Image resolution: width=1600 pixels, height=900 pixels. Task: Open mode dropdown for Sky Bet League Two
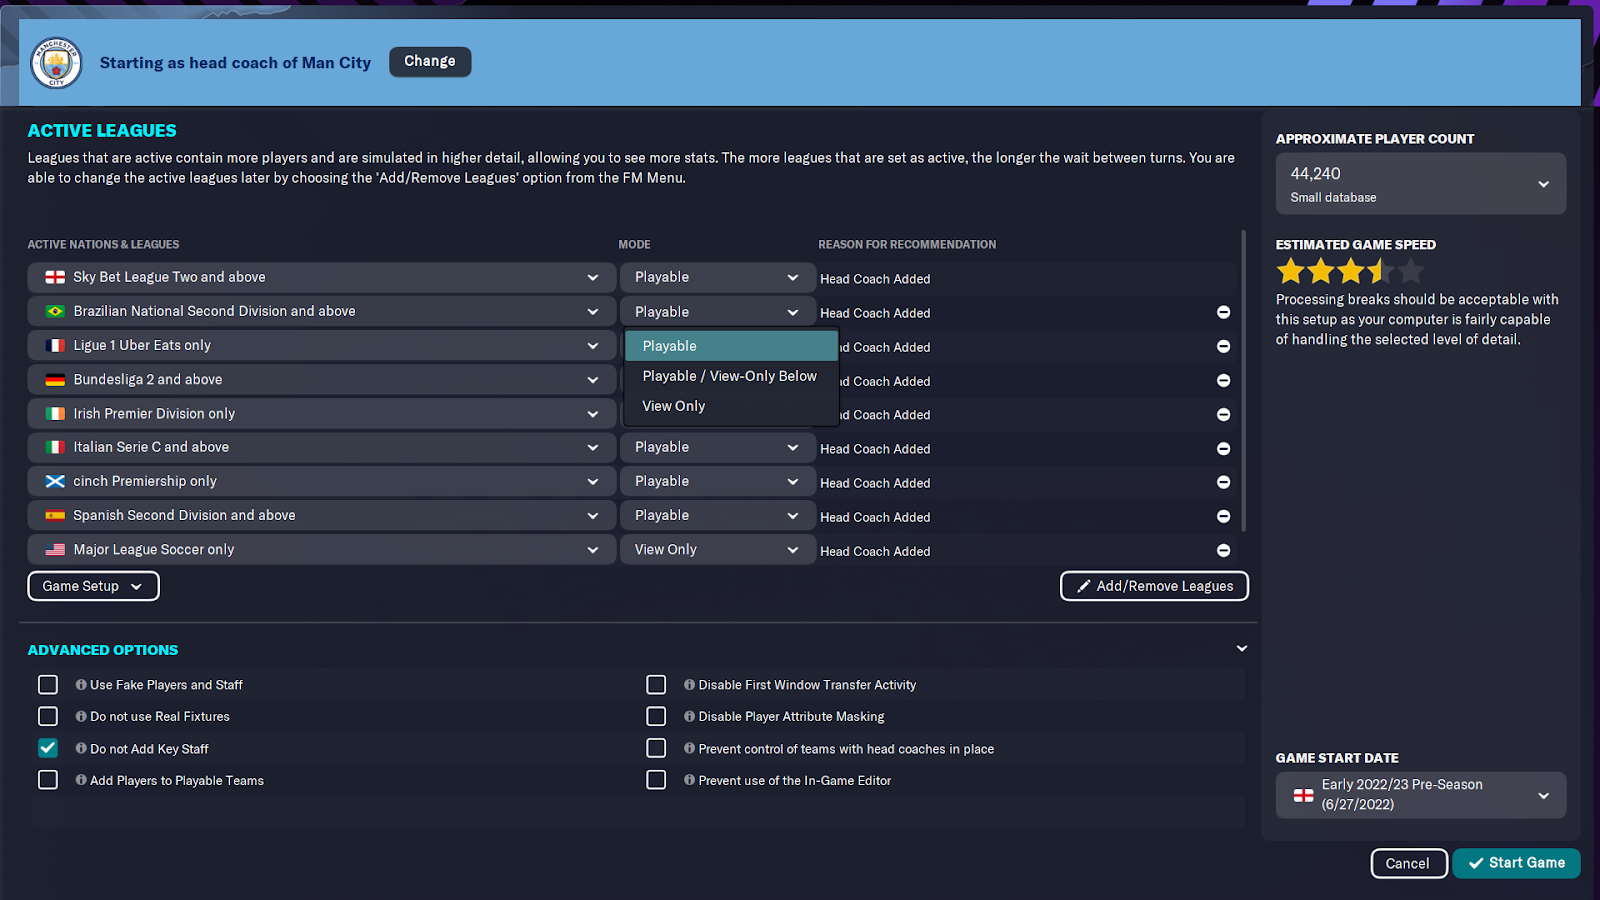tap(717, 277)
